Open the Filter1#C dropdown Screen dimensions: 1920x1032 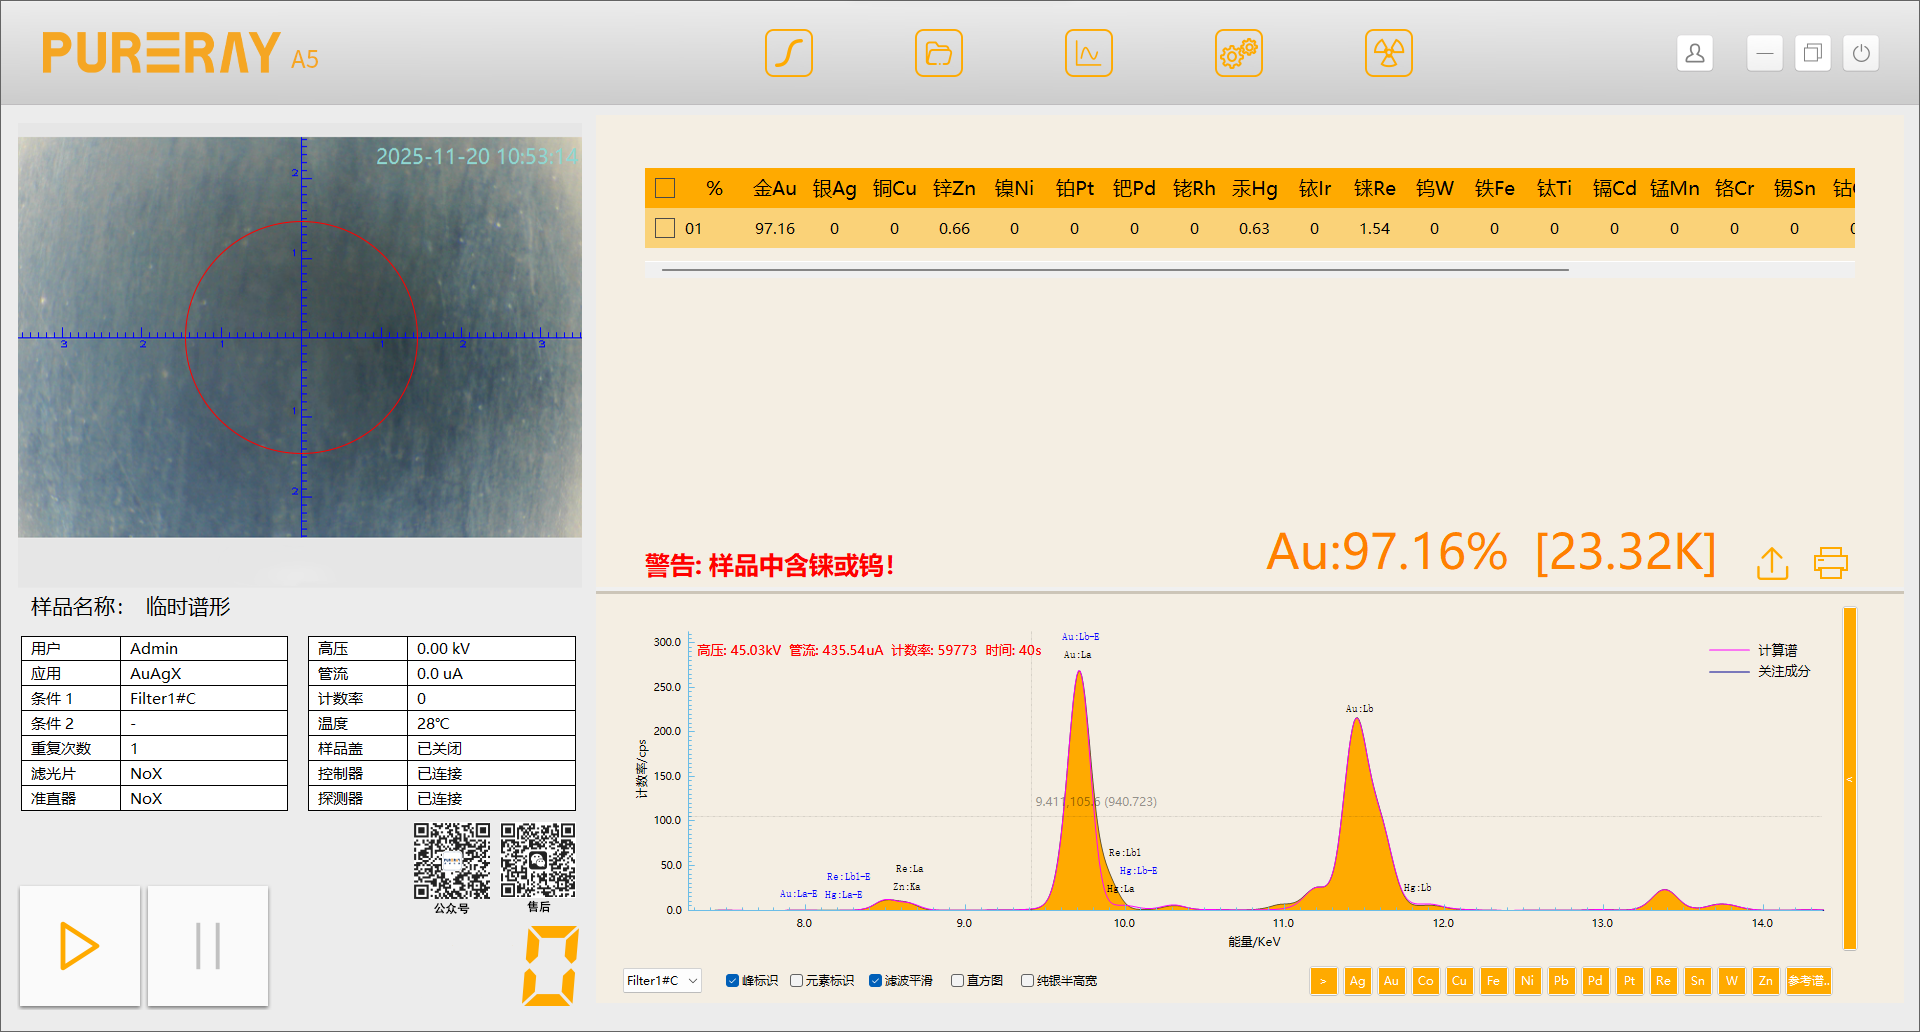tap(661, 981)
